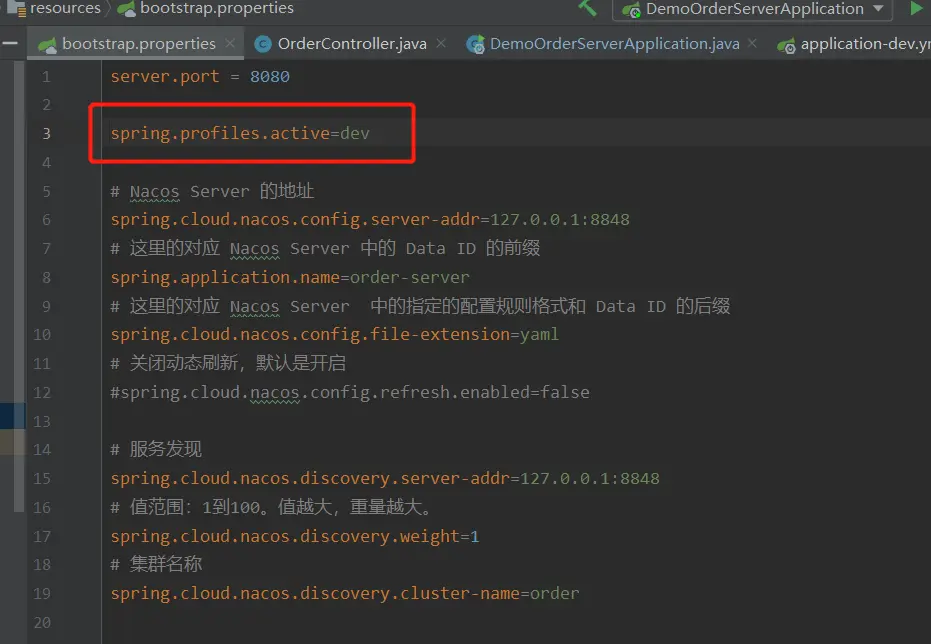The height and width of the screenshot is (644, 931).
Task: Click the Build project hammer icon
Action: 588,8
